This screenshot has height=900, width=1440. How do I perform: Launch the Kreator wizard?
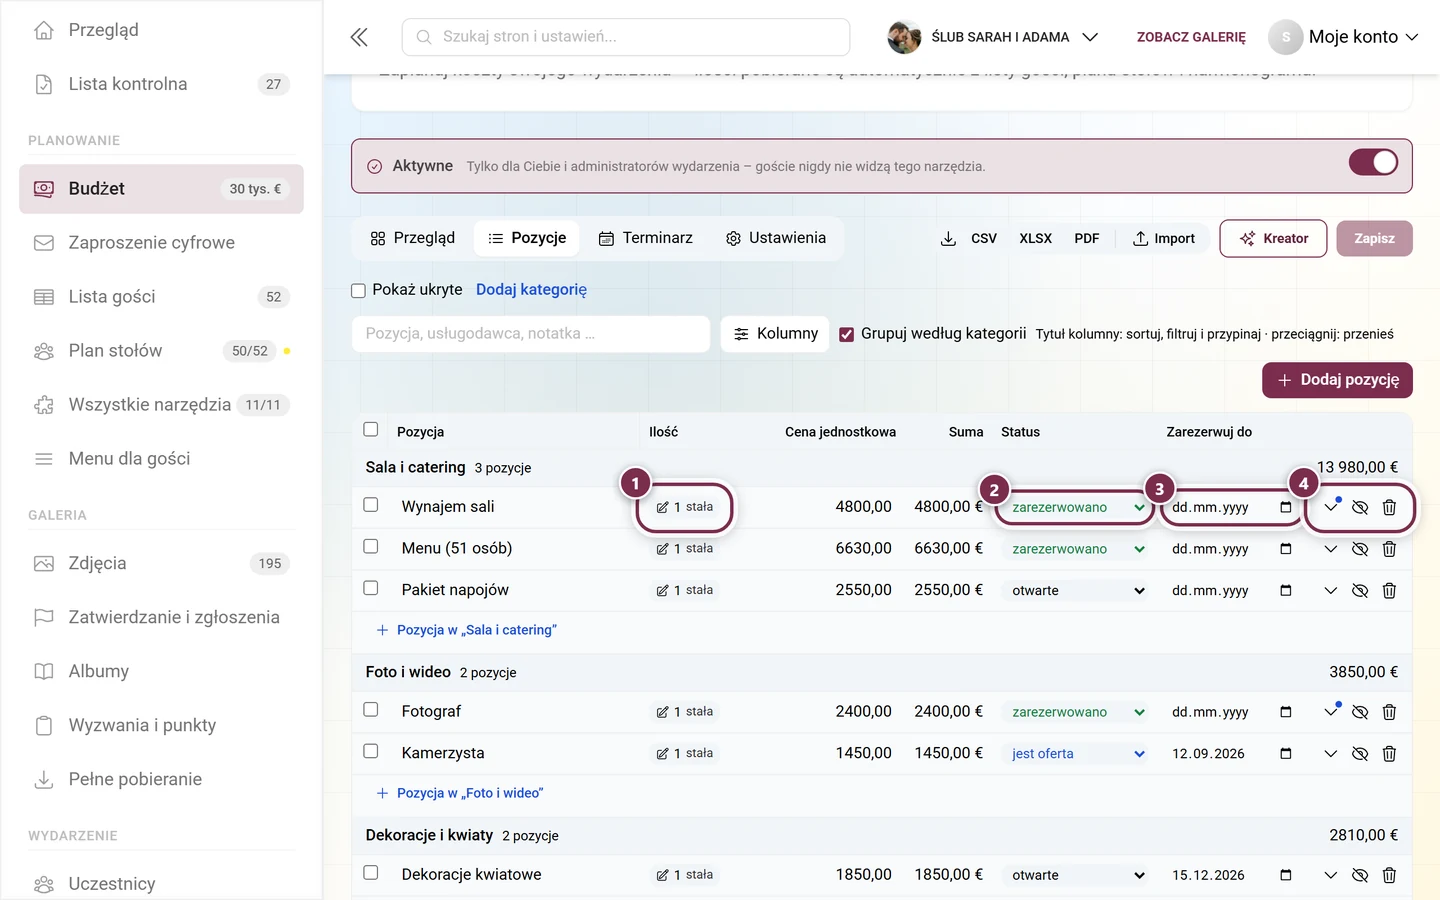(1274, 238)
